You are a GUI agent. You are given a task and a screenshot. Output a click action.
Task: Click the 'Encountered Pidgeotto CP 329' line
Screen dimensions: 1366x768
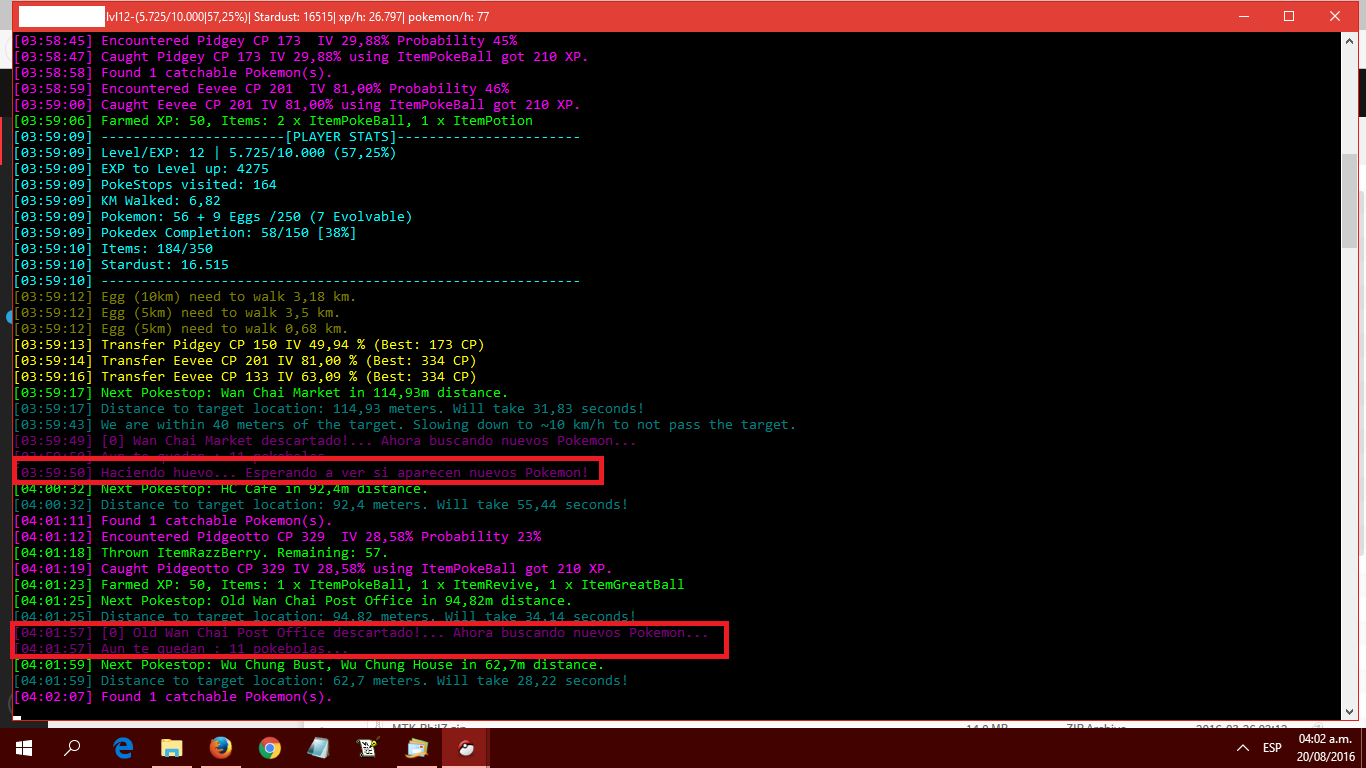(277, 537)
